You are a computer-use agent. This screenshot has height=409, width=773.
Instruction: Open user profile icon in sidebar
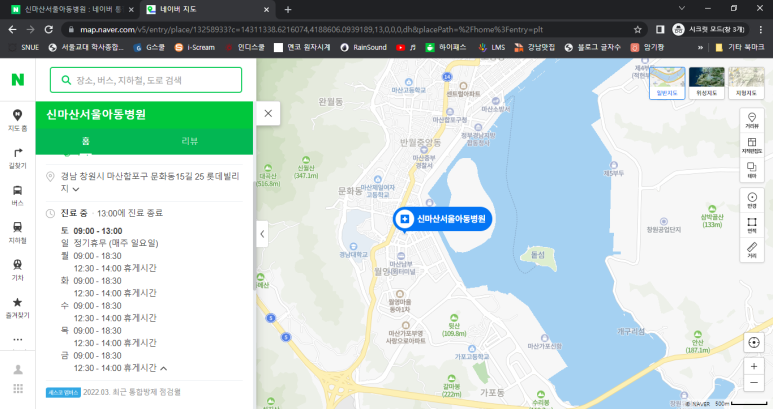[x=18, y=370]
